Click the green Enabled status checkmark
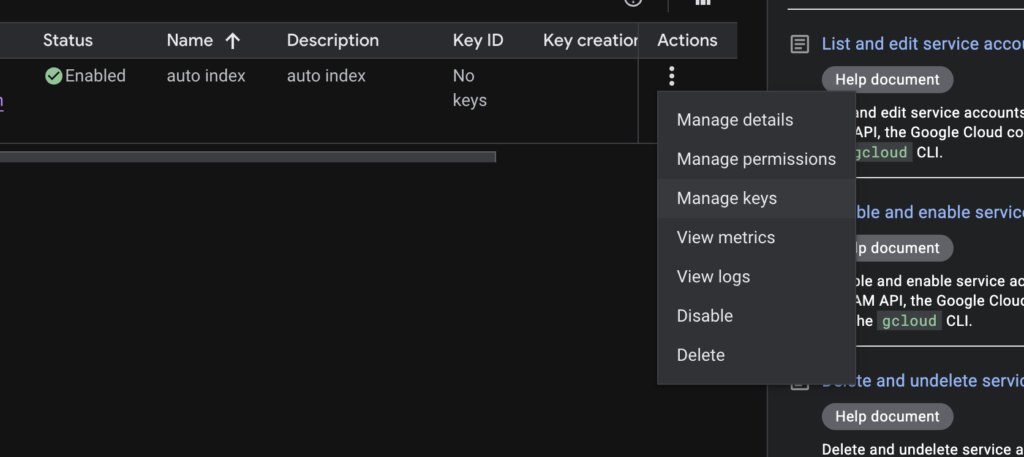The image size is (1024, 457). click(x=54, y=76)
